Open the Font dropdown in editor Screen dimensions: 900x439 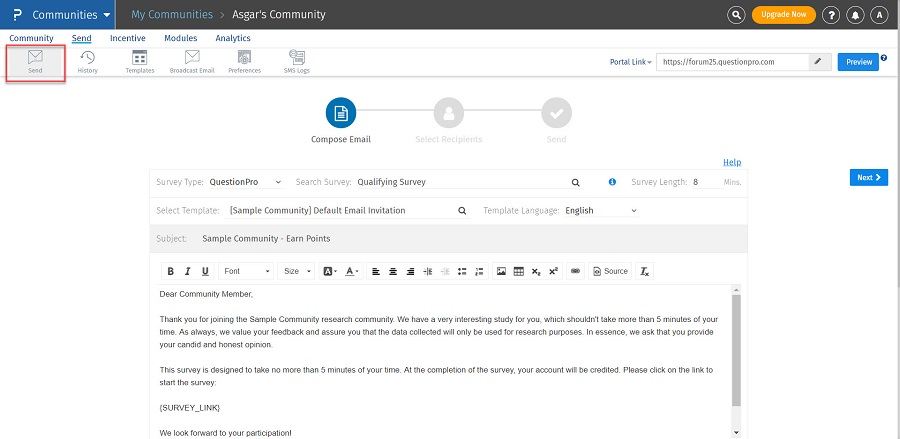point(246,271)
